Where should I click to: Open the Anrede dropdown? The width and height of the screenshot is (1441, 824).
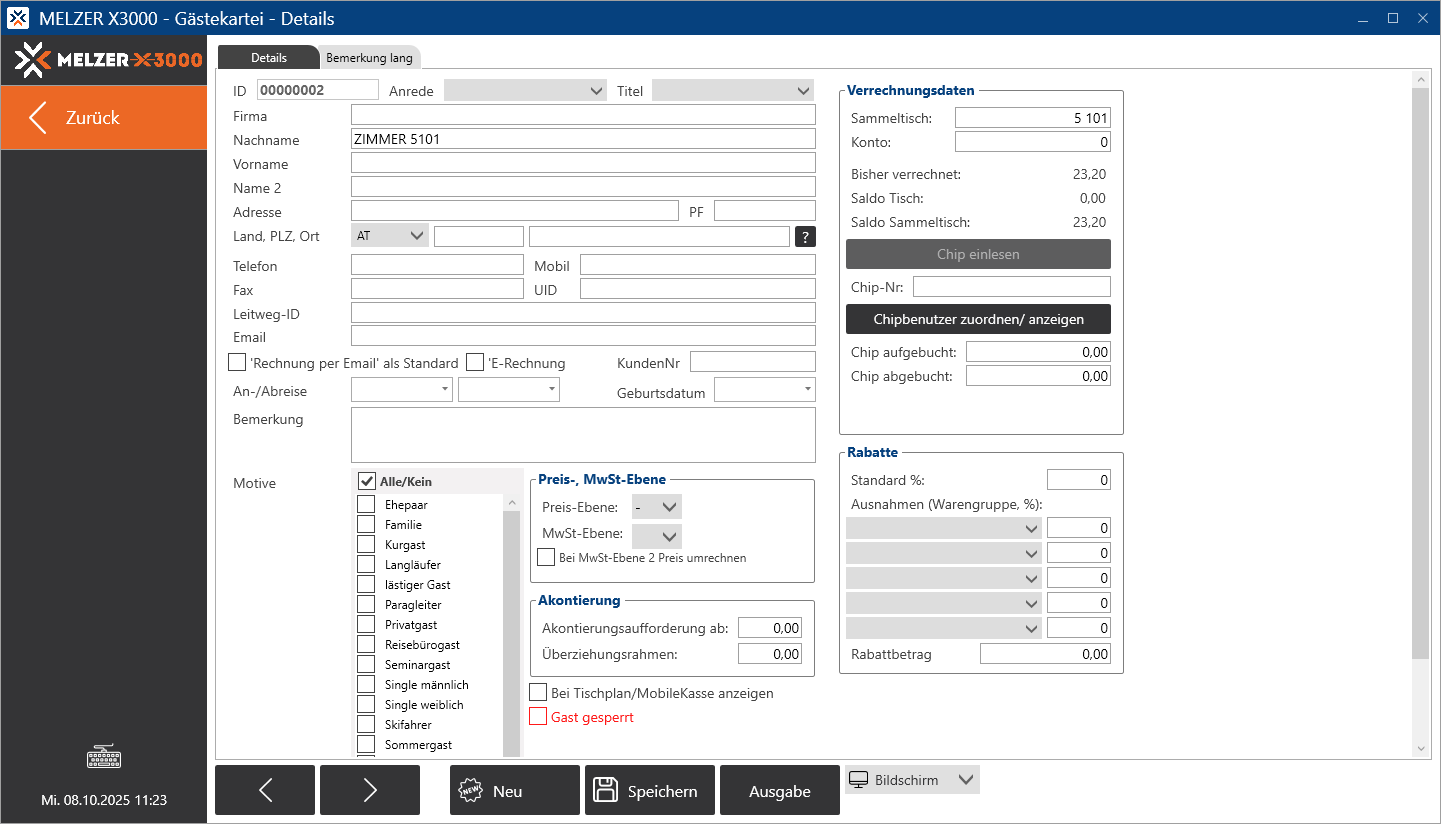(525, 90)
